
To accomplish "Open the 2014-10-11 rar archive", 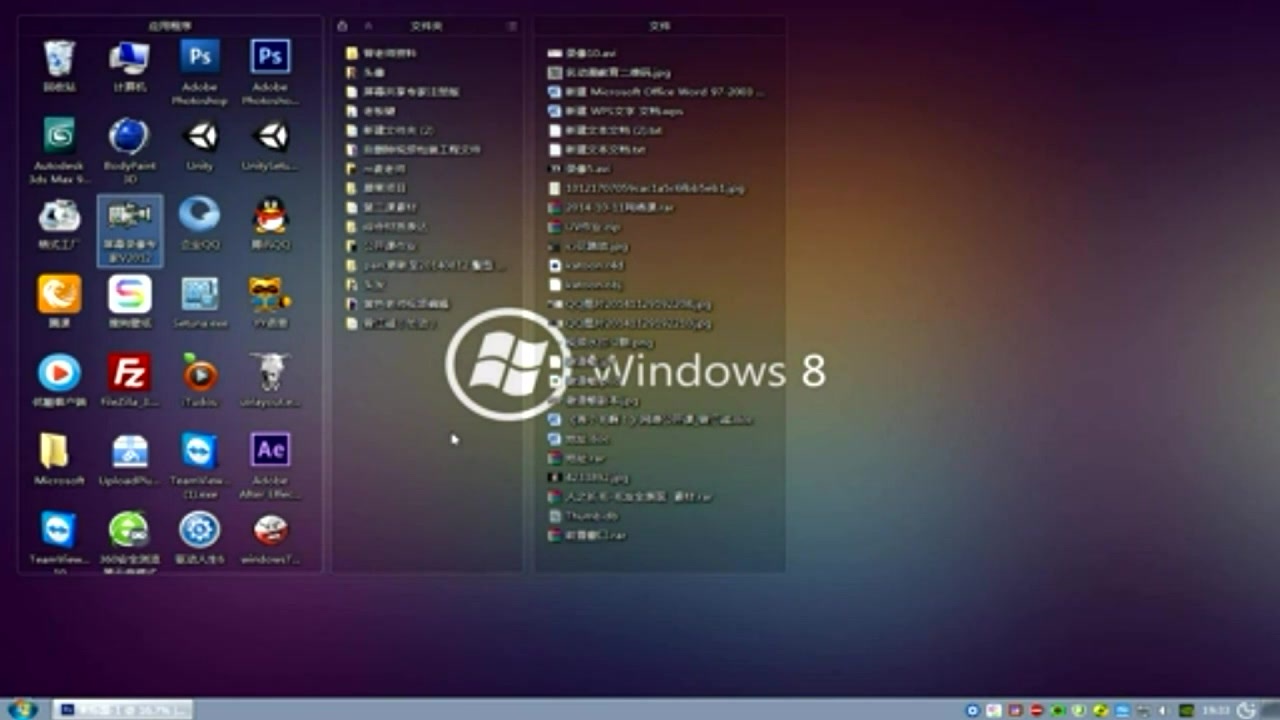I will tap(611, 207).
